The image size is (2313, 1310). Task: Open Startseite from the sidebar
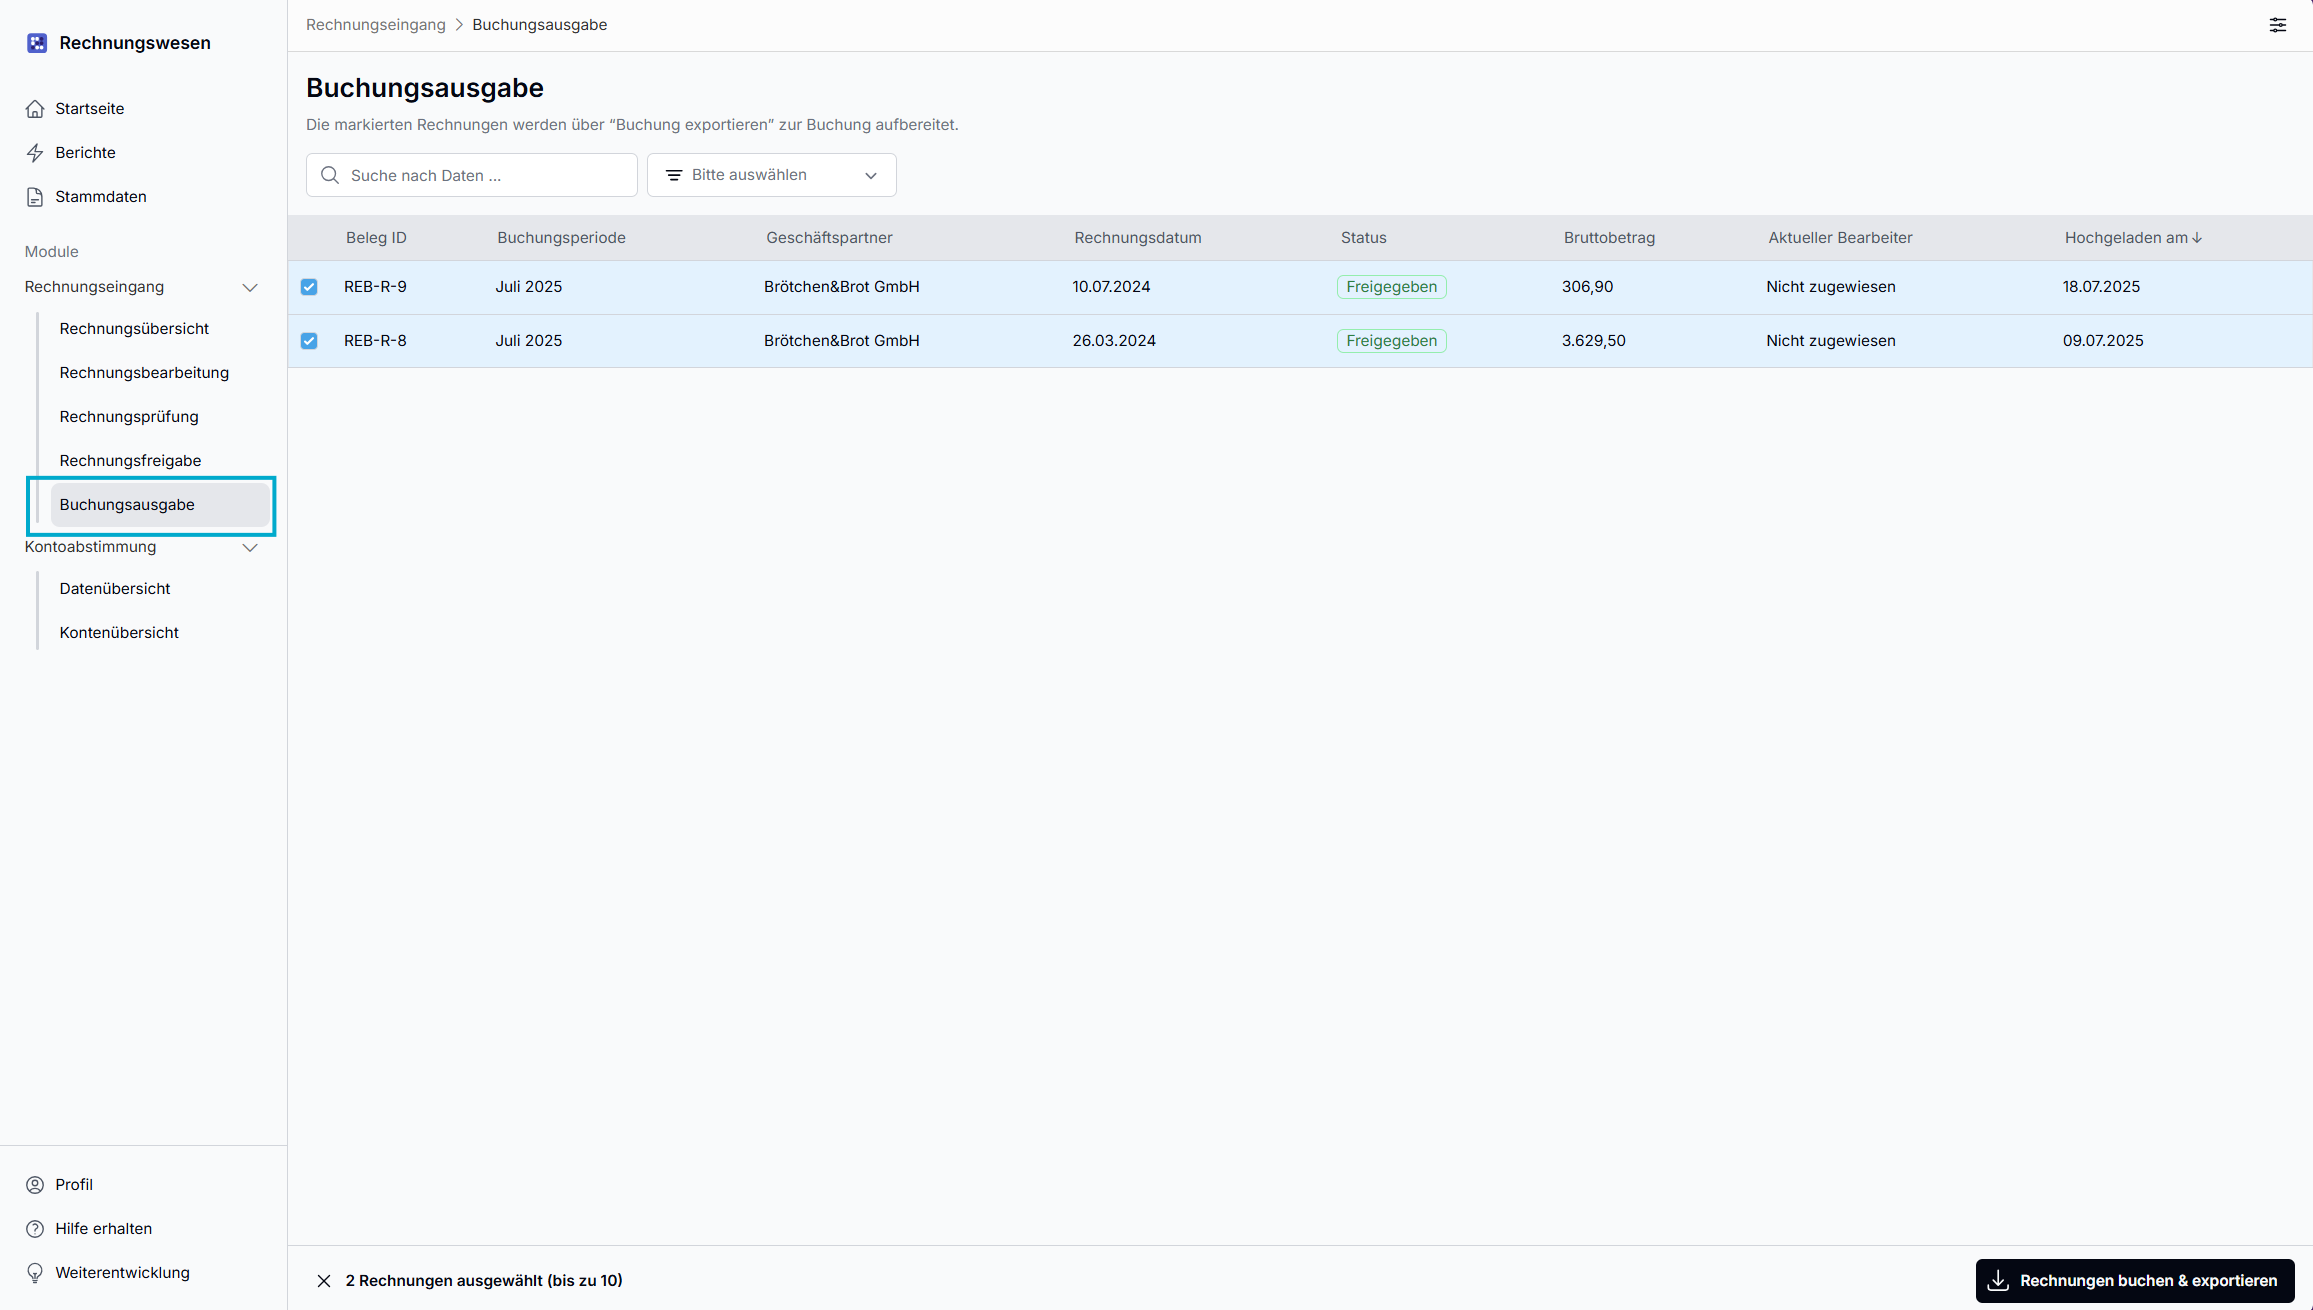pos(90,109)
